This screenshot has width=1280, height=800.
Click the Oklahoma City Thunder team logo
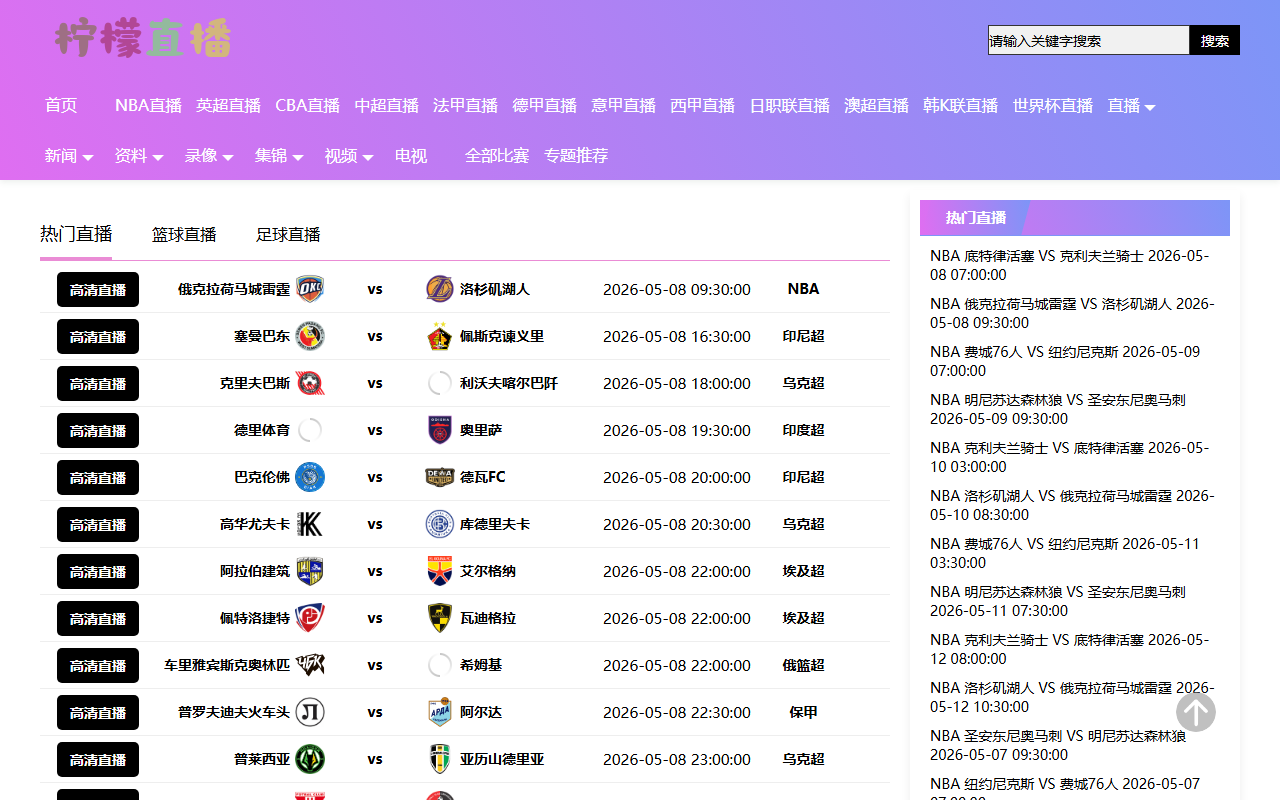coord(310,289)
